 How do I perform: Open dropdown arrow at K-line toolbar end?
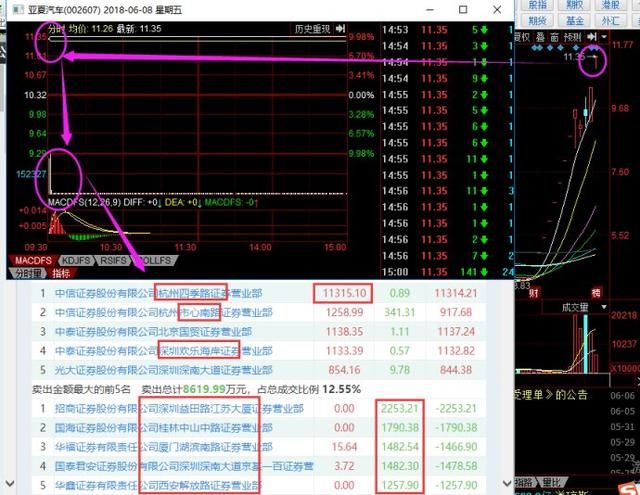point(604,37)
